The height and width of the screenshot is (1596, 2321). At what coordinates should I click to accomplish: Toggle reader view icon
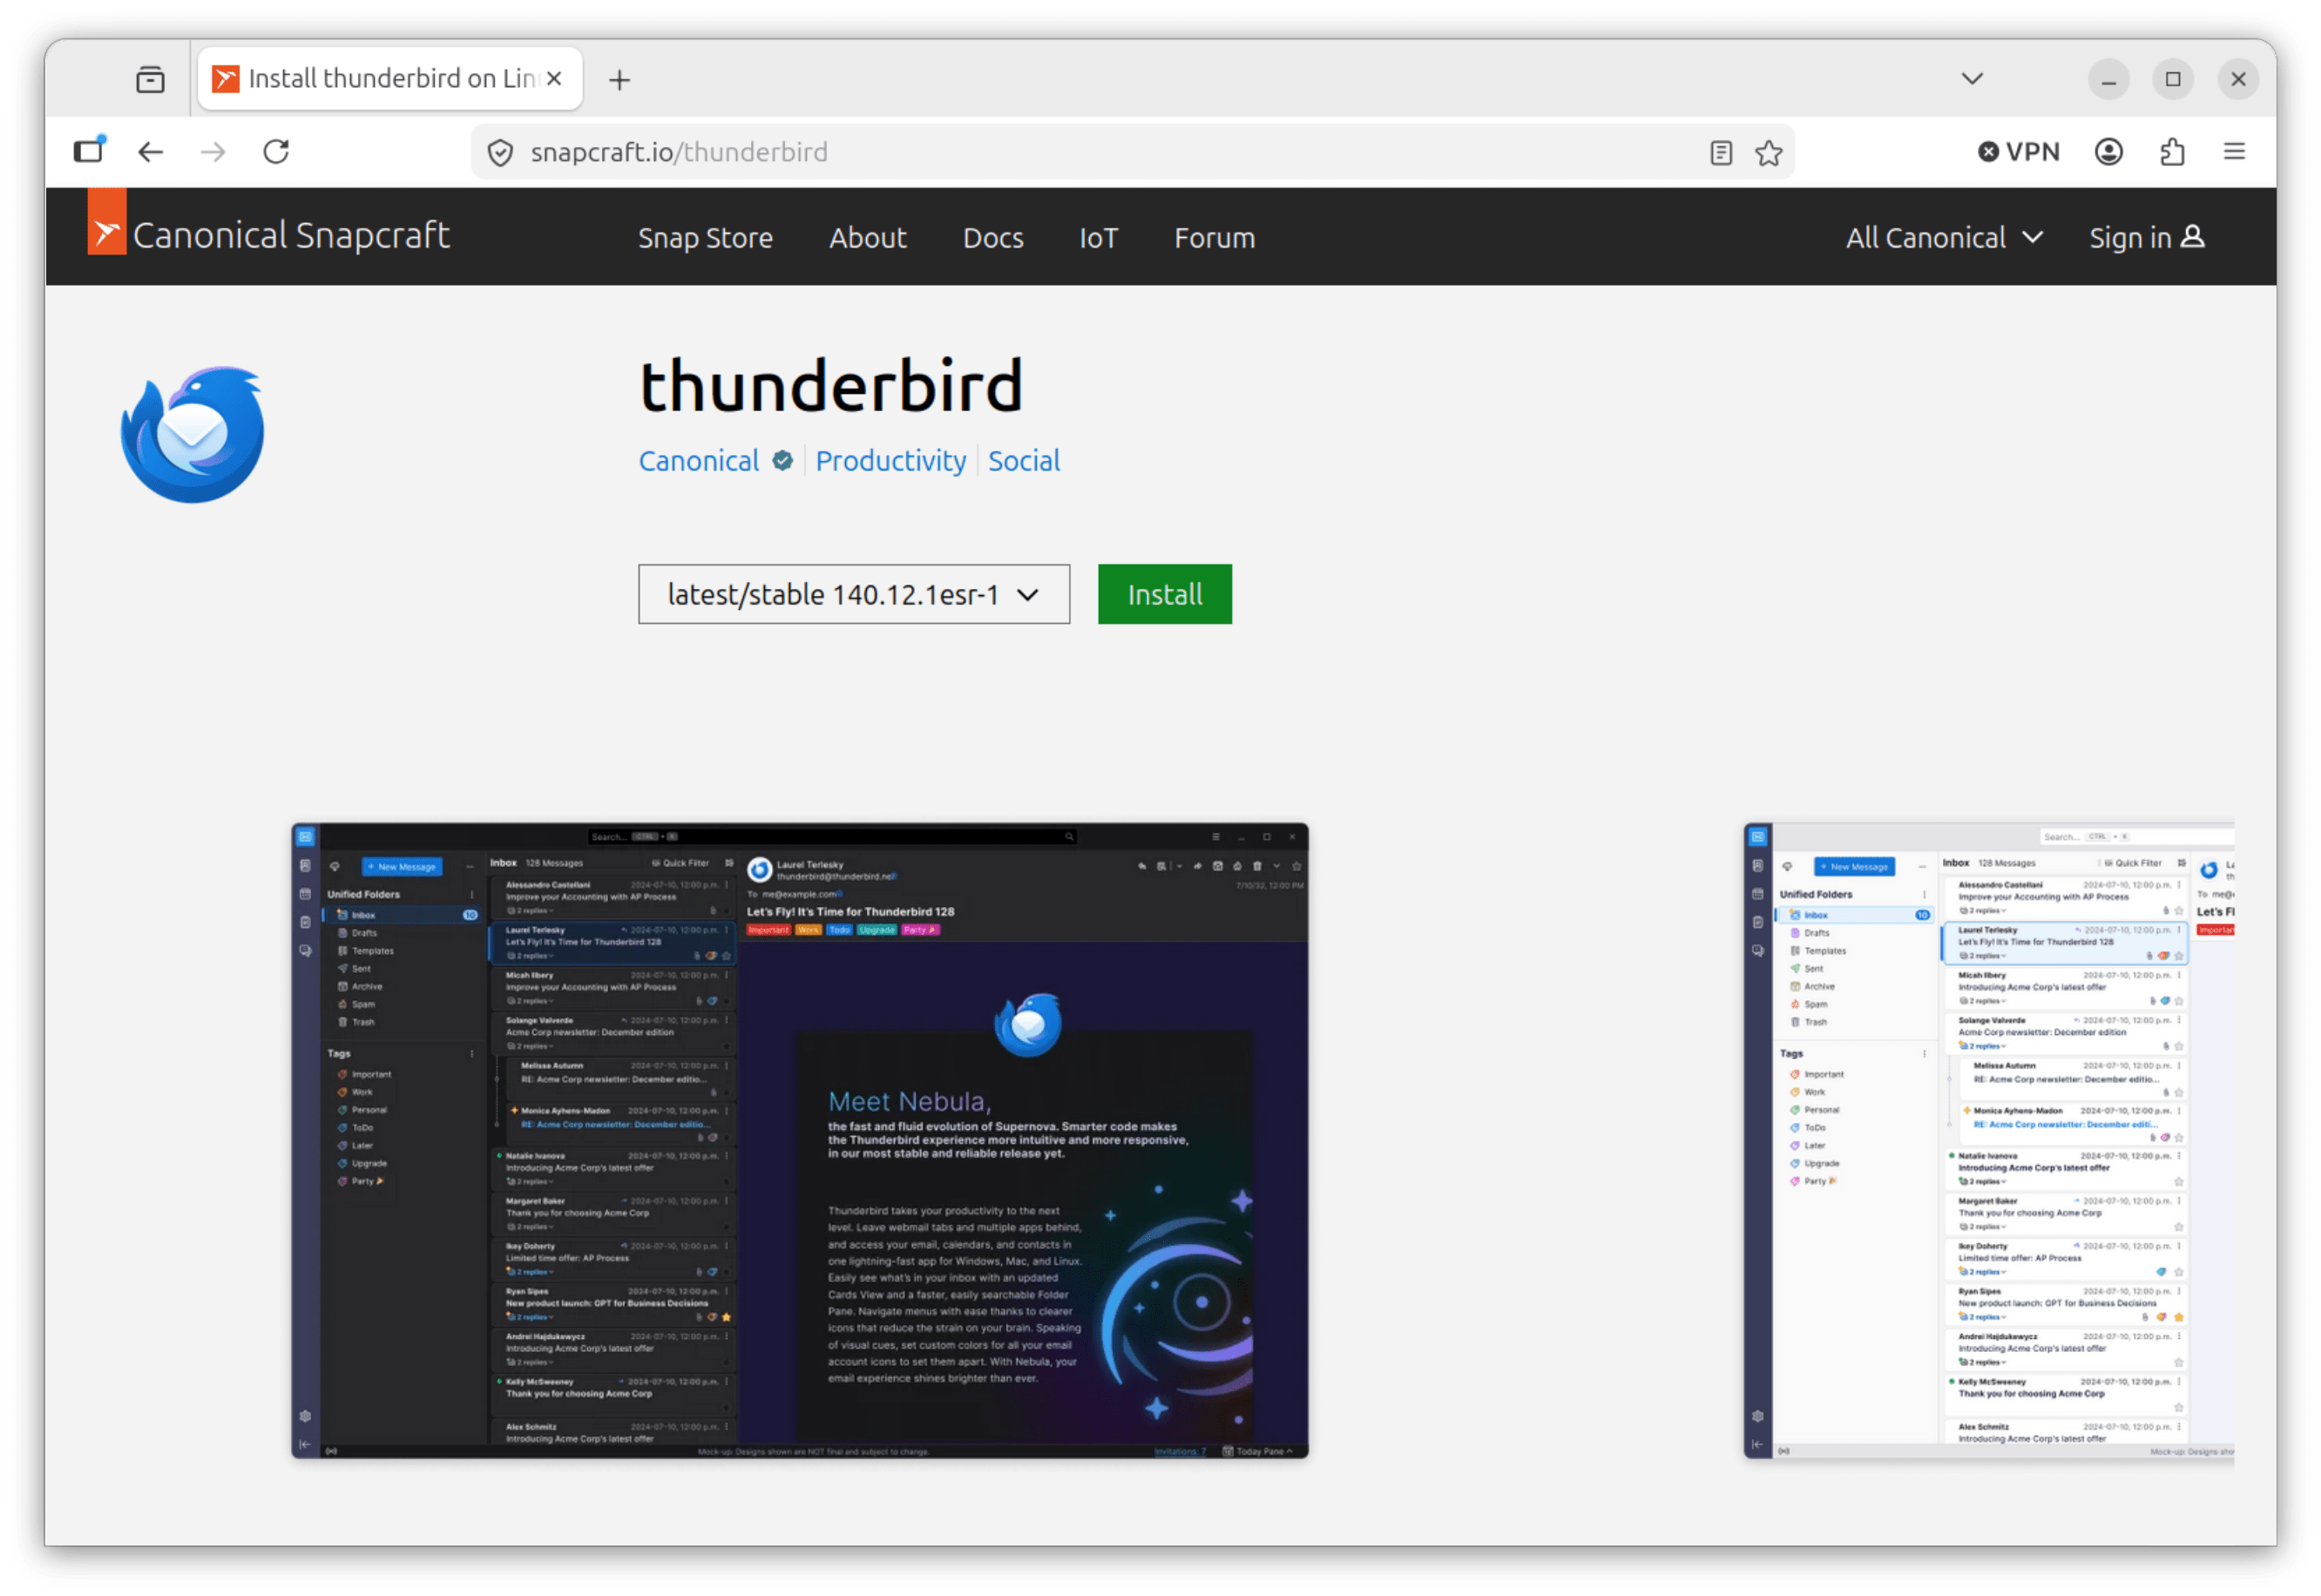[x=1721, y=153]
